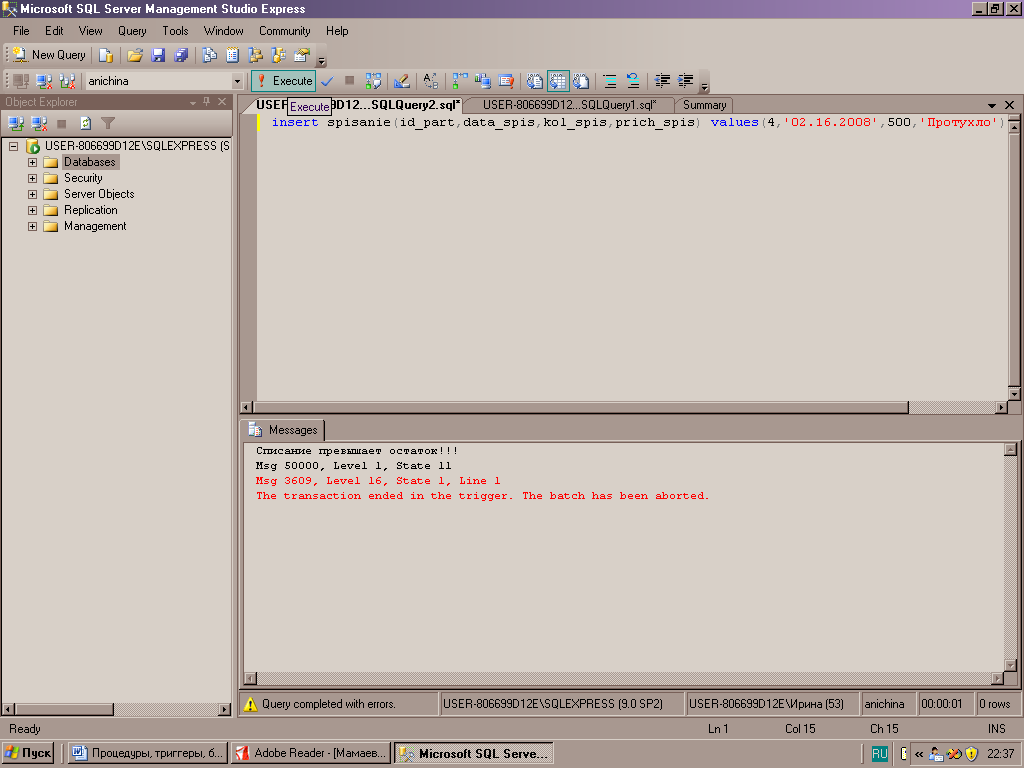The image size is (1024, 768).
Task: Open the Query menu
Action: (132, 31)
